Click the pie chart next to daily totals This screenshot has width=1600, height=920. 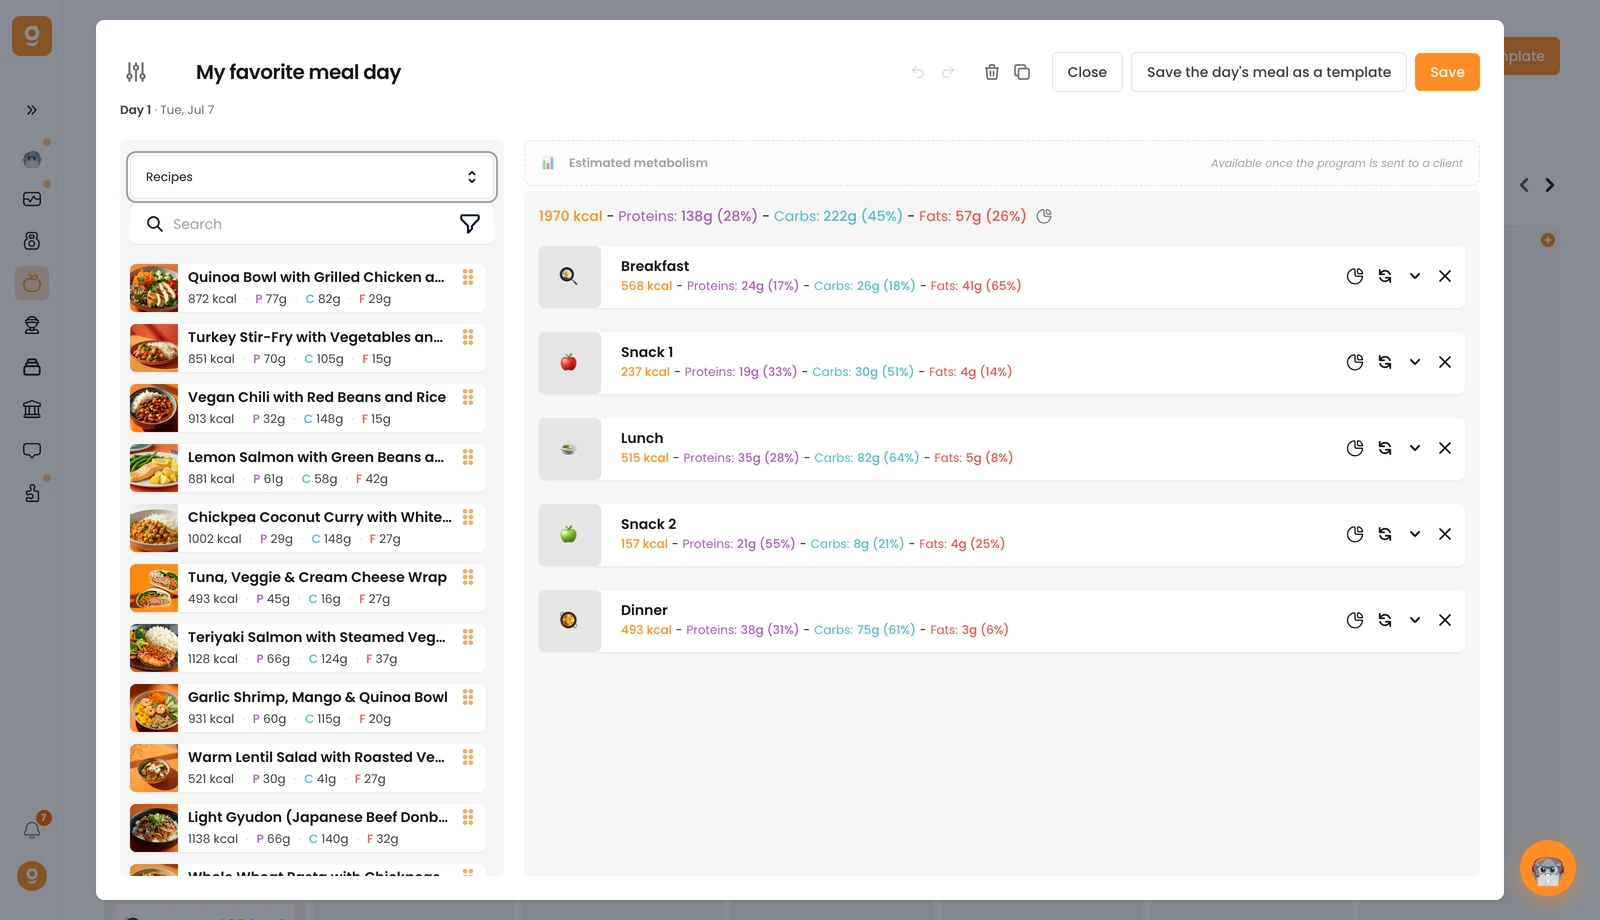click(x=1044, y=216)
